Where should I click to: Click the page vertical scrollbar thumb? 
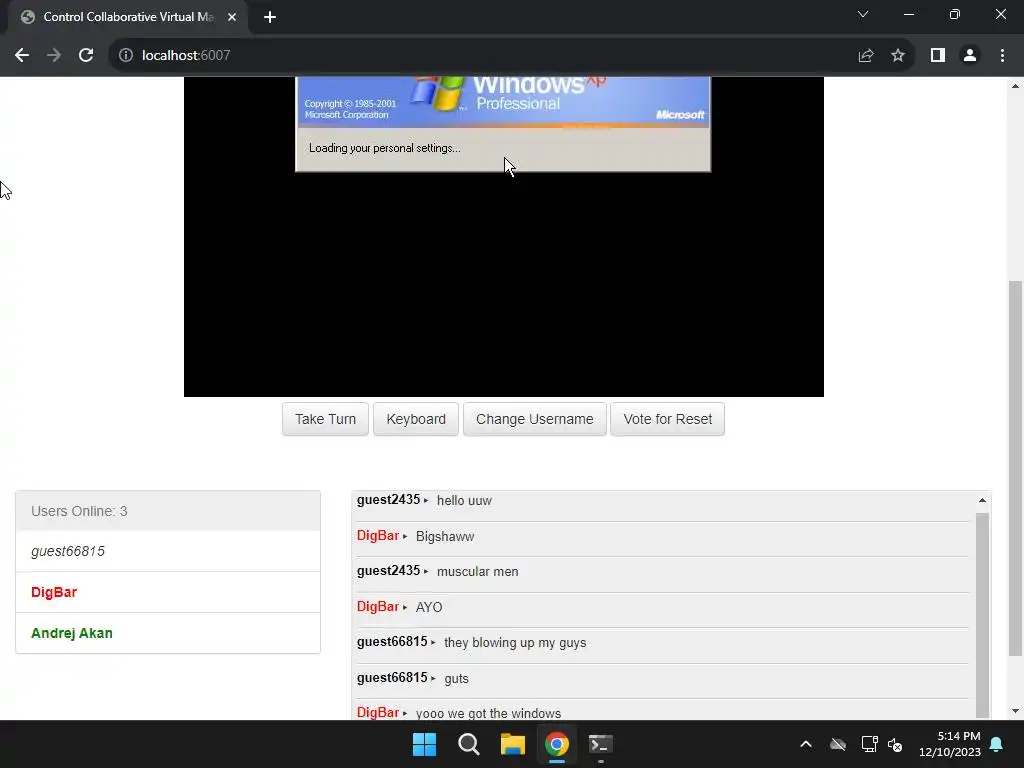[x=1015, y=468]
